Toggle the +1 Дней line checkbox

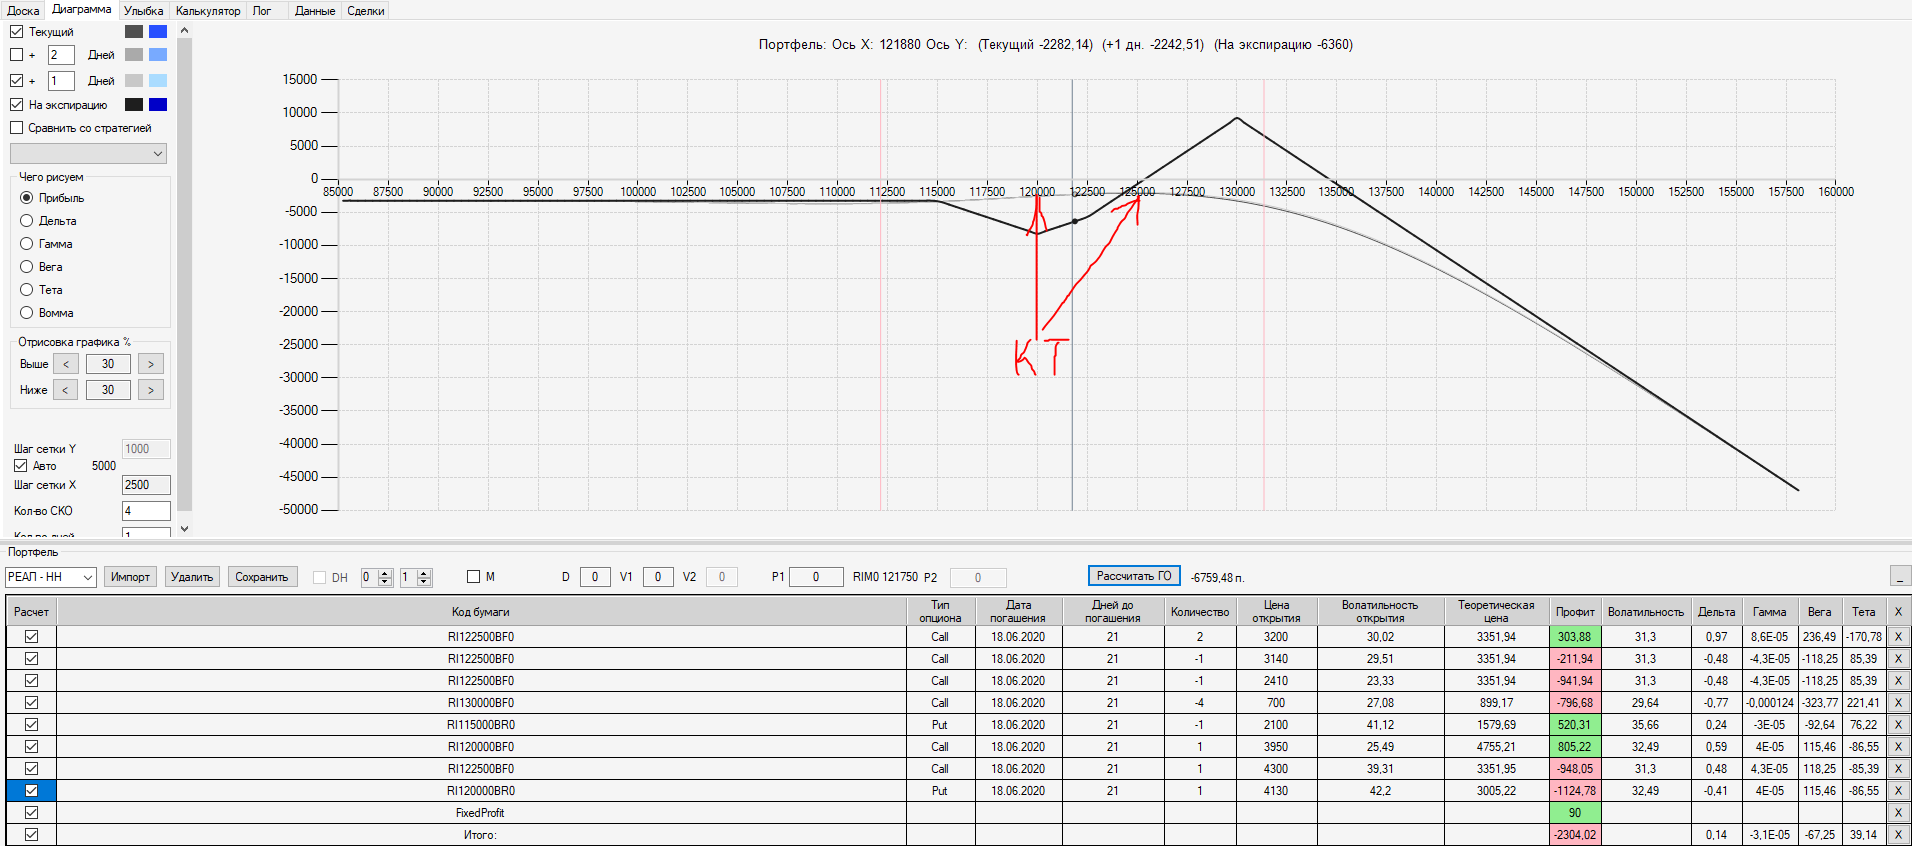pos(17,81)
